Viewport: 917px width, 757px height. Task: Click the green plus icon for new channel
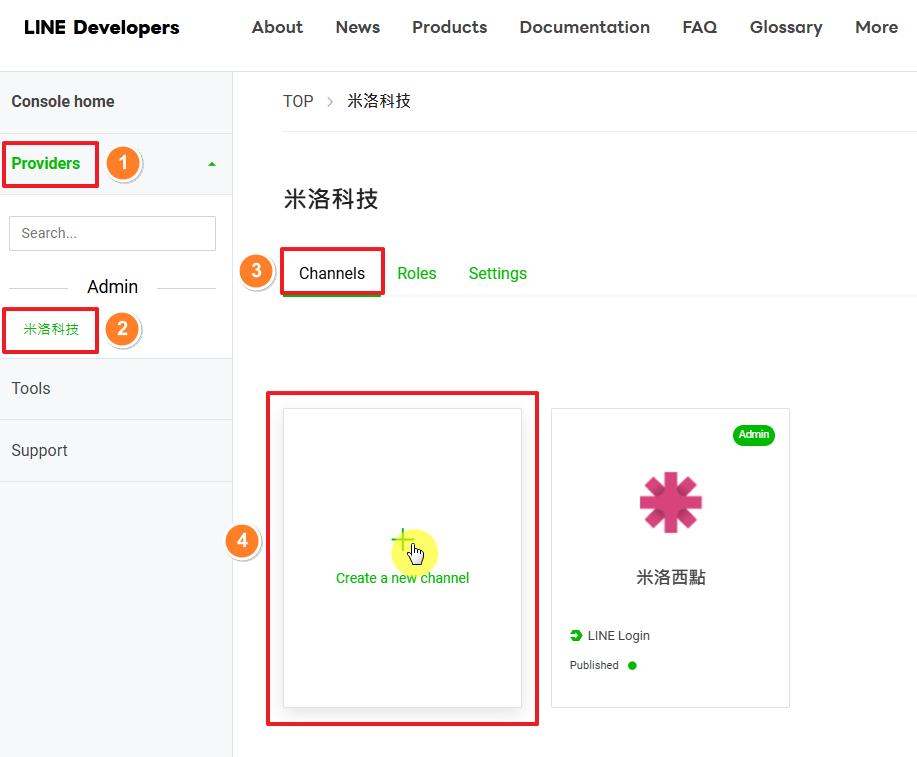402,542
